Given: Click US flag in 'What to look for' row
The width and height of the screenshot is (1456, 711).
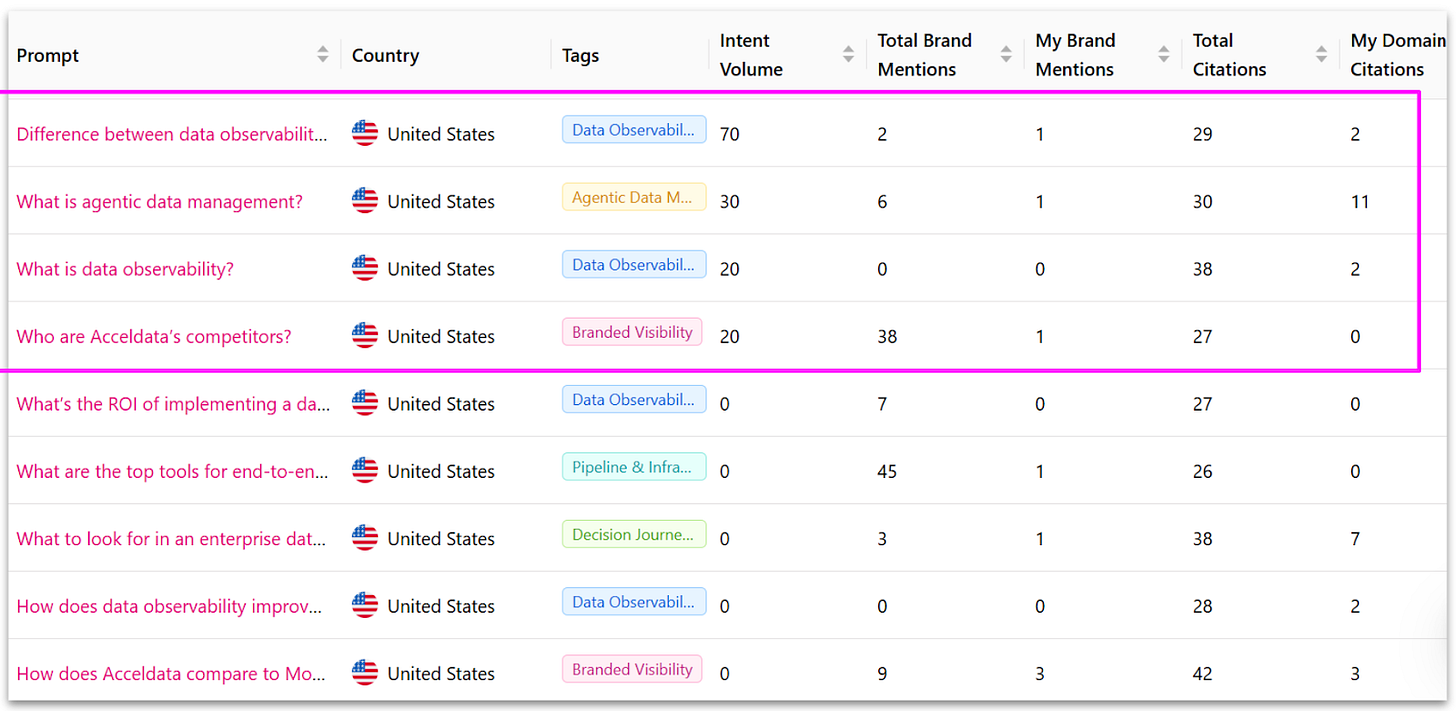Looking at the screenshot, I should pos(365,538).
